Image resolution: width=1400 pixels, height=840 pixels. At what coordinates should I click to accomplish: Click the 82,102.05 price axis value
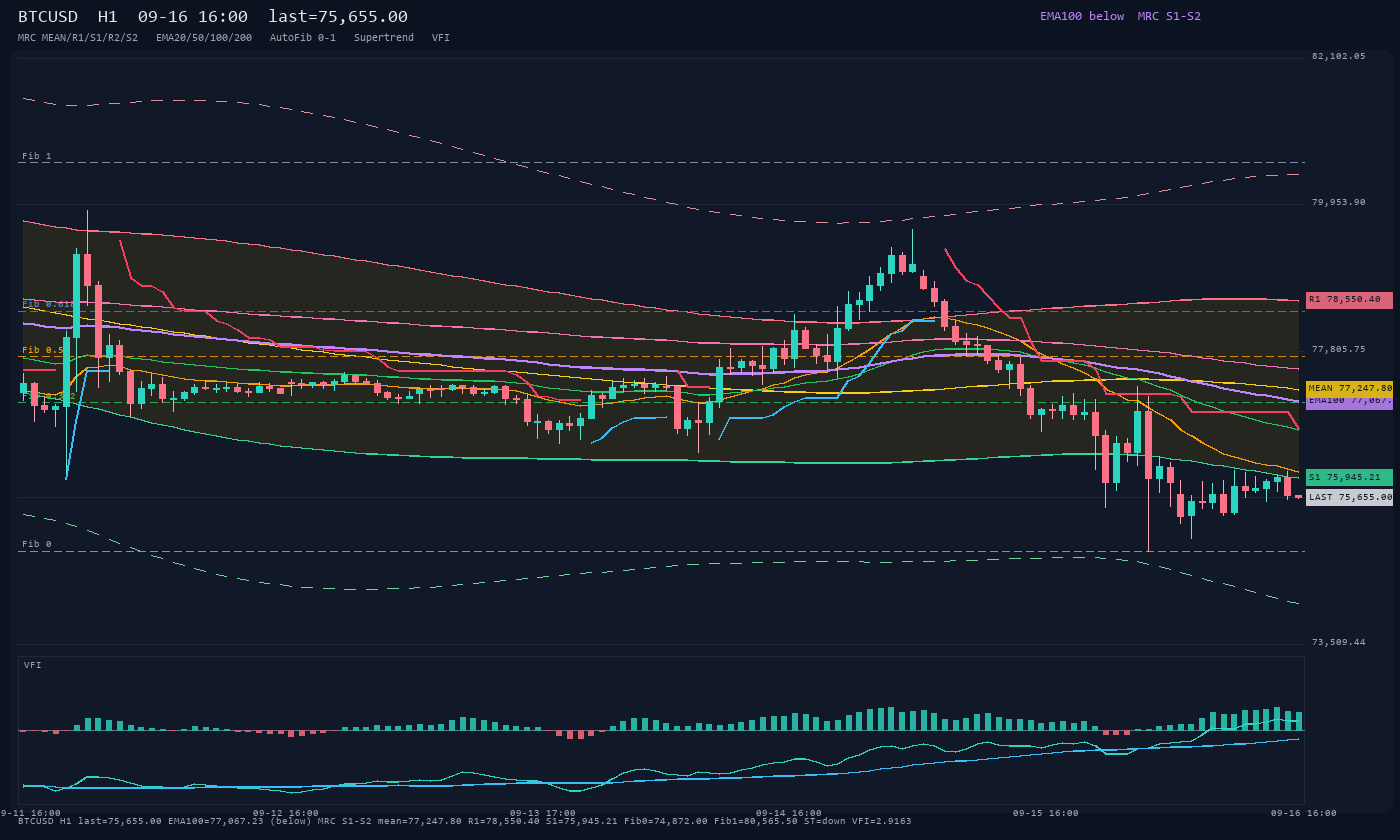coord(1338,56)
